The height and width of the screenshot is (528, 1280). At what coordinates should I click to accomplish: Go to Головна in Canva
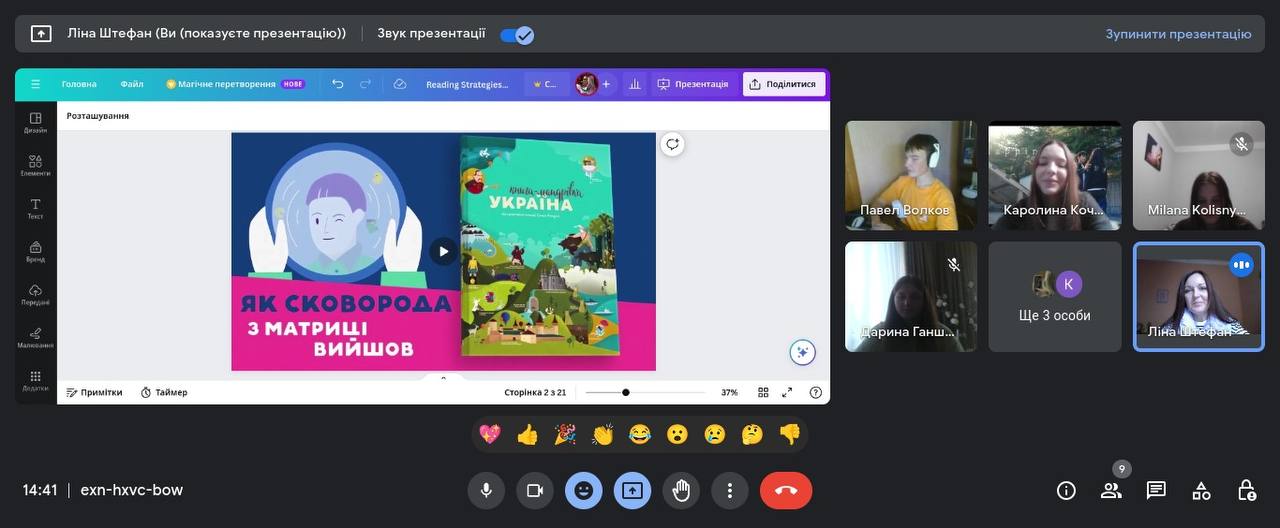(79, 84)
